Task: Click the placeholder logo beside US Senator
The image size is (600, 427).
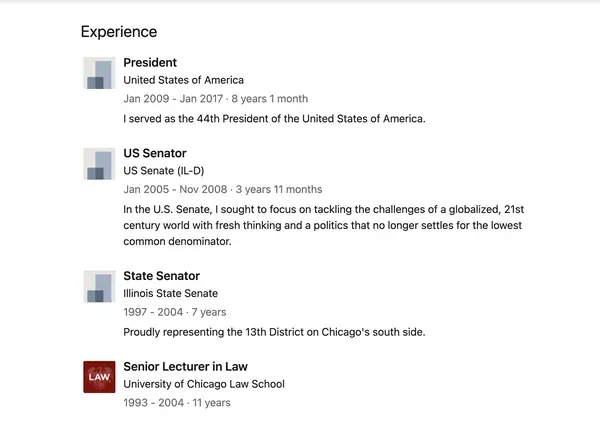Action: click(97, 164)
